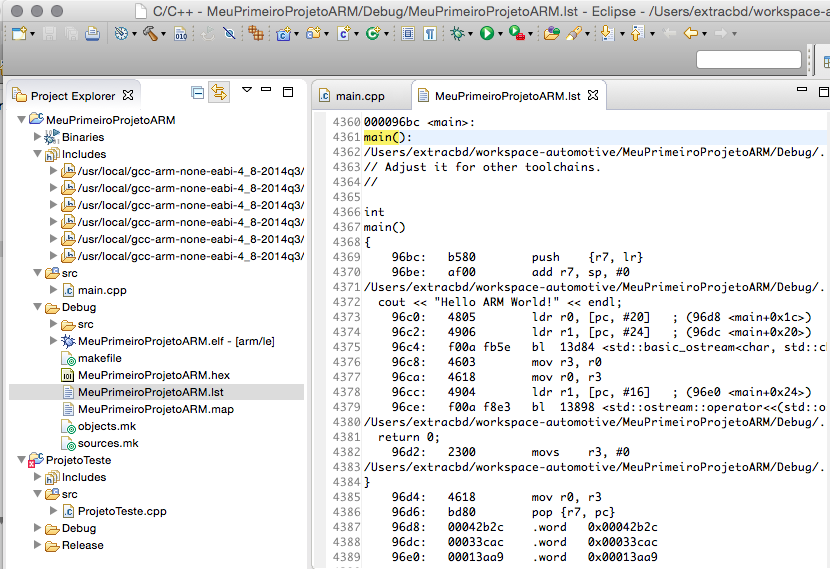Click the 010 binary toolbar icon
The width and height of the screenshot is (830, 569).
click(x=181, y=34)
